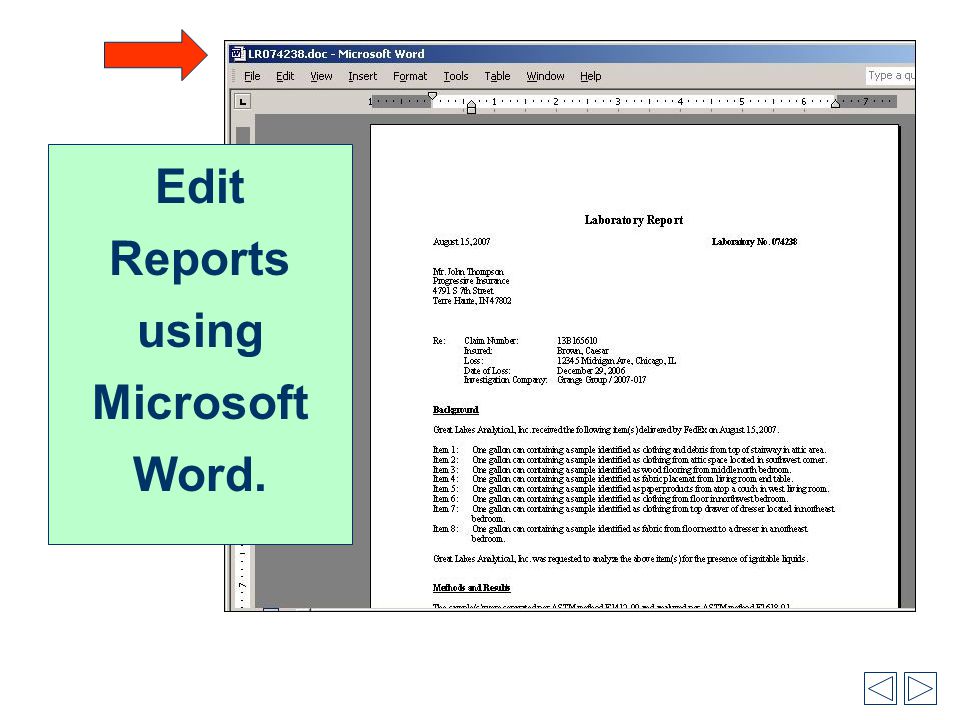Click the 'Progressive Insurance' line

(x=471, y=281)
